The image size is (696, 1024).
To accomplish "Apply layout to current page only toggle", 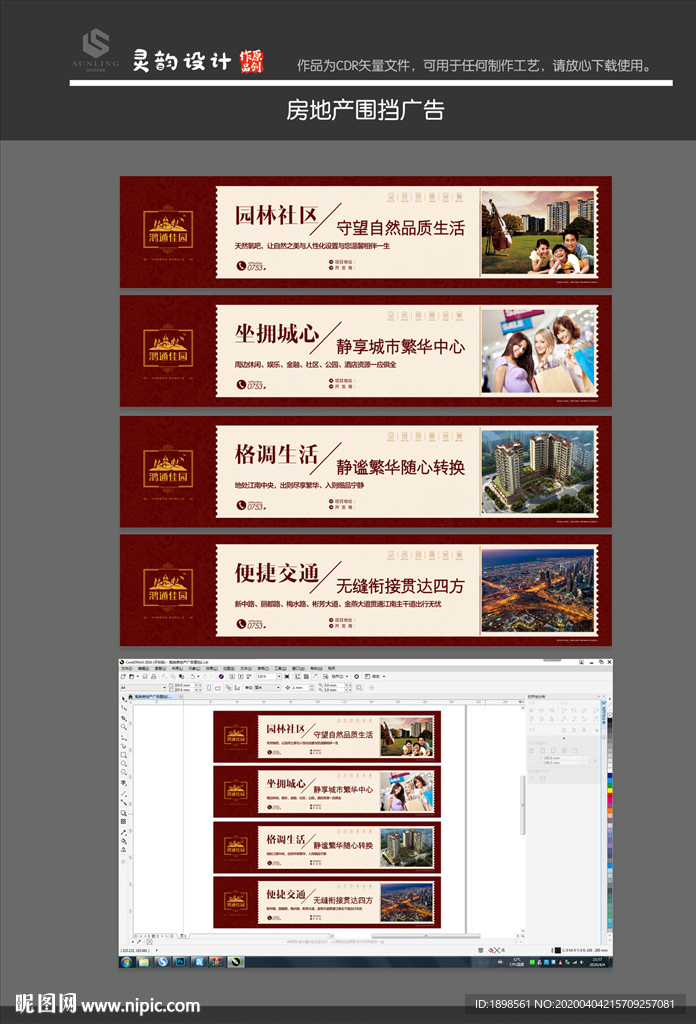I will [x=237, y=688].
